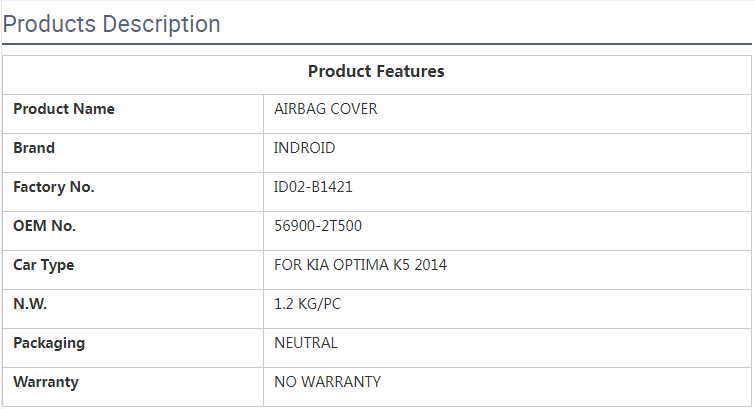Select "FOR KIA OPTIMA K5 2014" text
This screenshot has width=755, height=409.
pos(360,265)
